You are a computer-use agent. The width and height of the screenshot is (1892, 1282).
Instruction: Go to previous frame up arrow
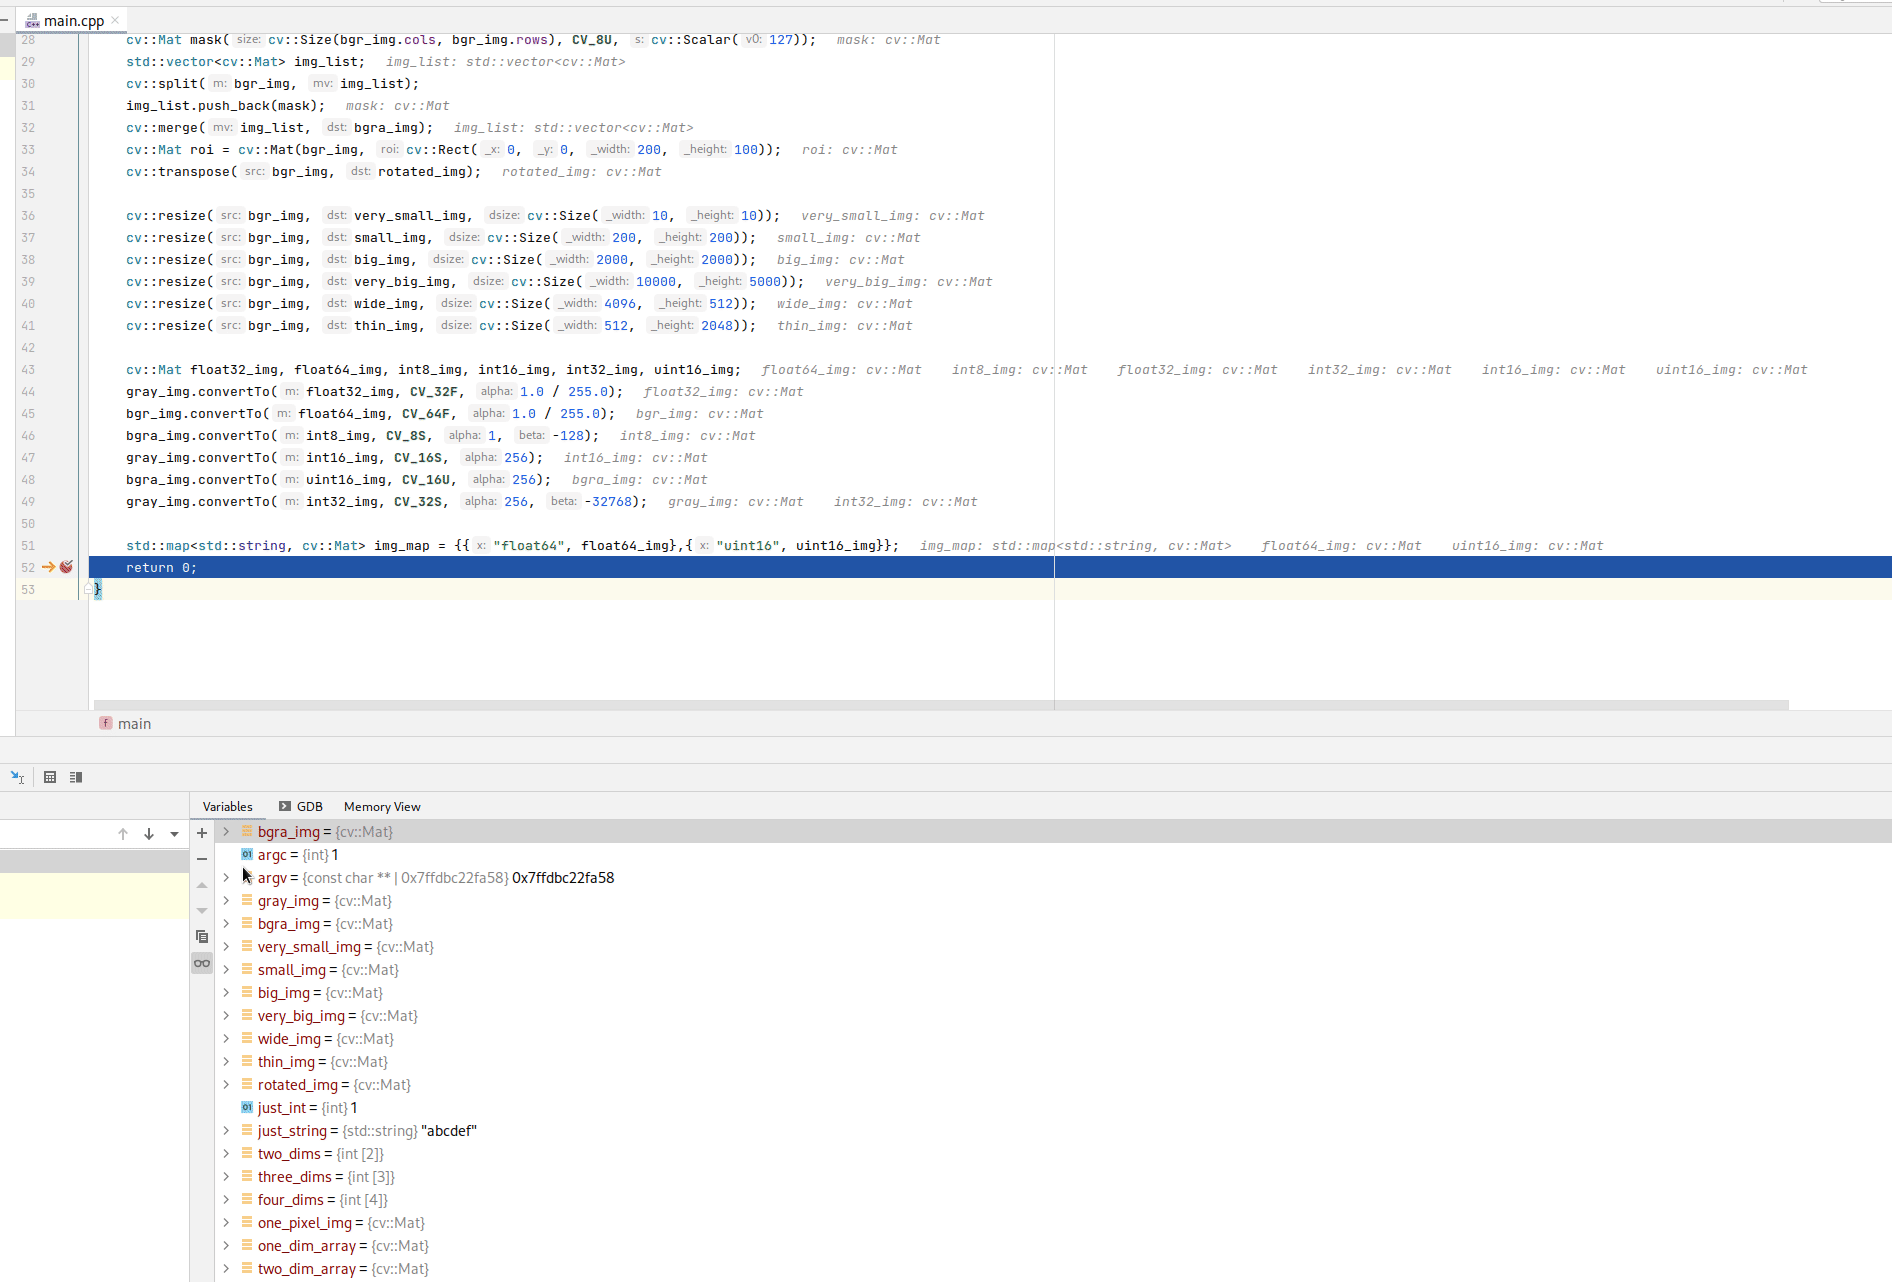pos(123,833)
